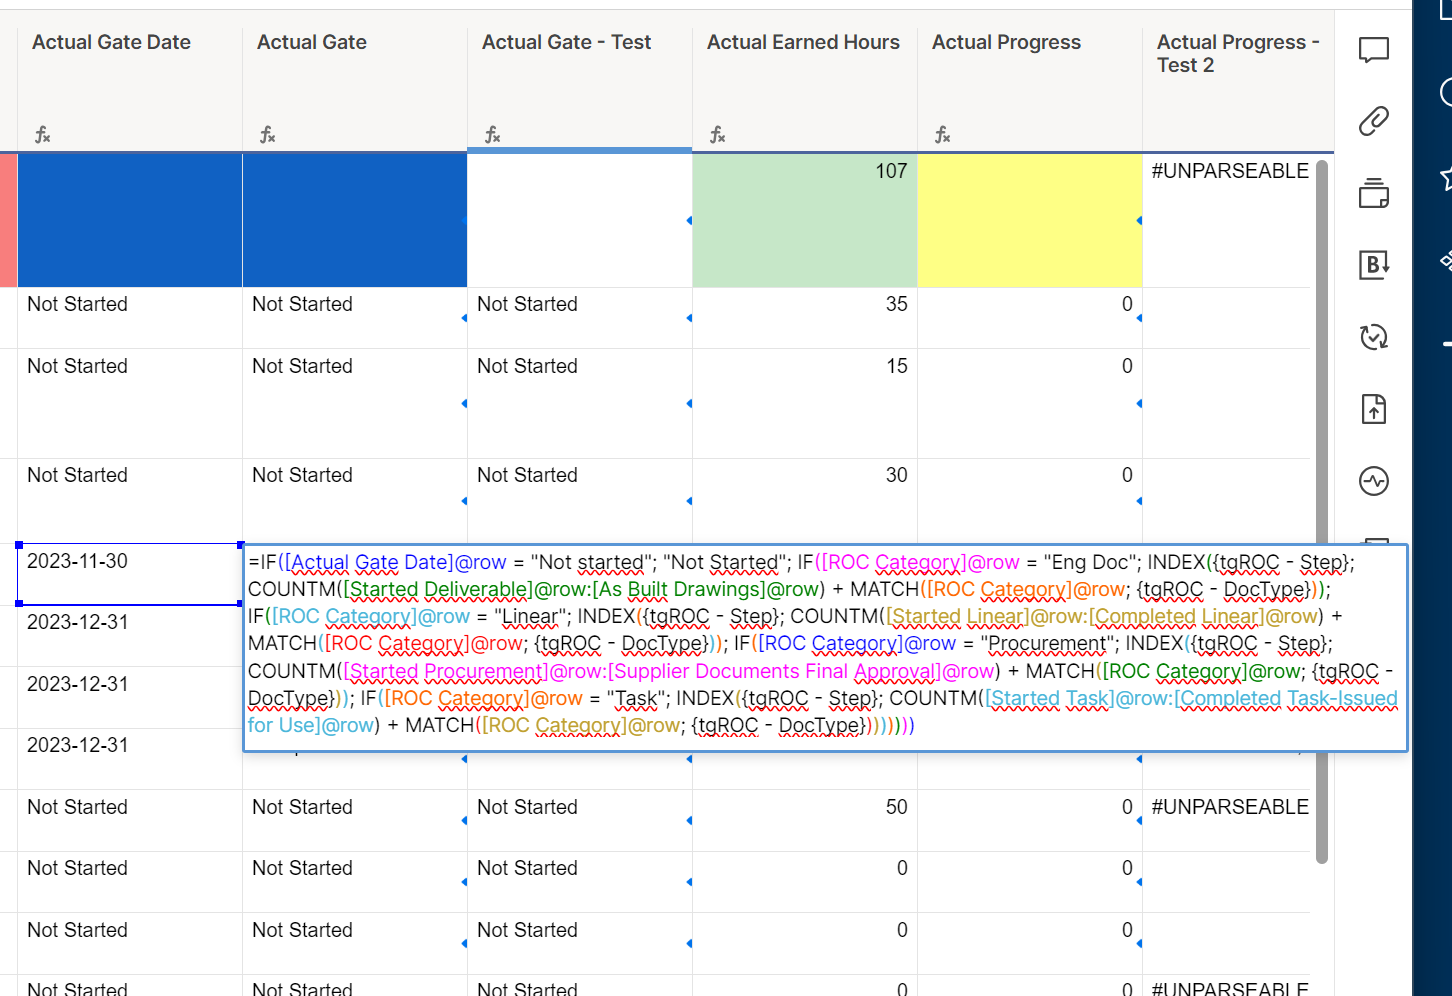Viewport: 1452px width, 996px height.
Task: Click the yellow Actual Progress cell
Action: pos(1029,220)
